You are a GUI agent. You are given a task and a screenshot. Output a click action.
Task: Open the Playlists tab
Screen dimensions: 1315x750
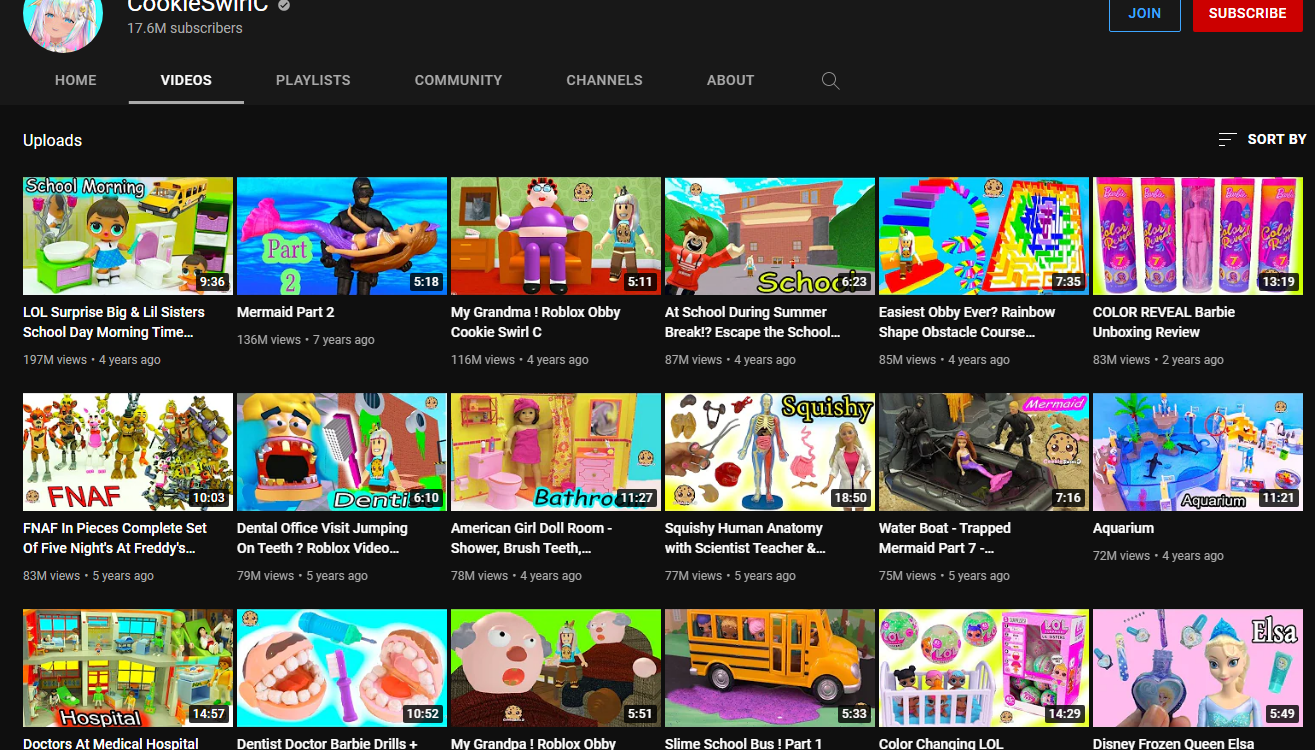tap(313, 80)
